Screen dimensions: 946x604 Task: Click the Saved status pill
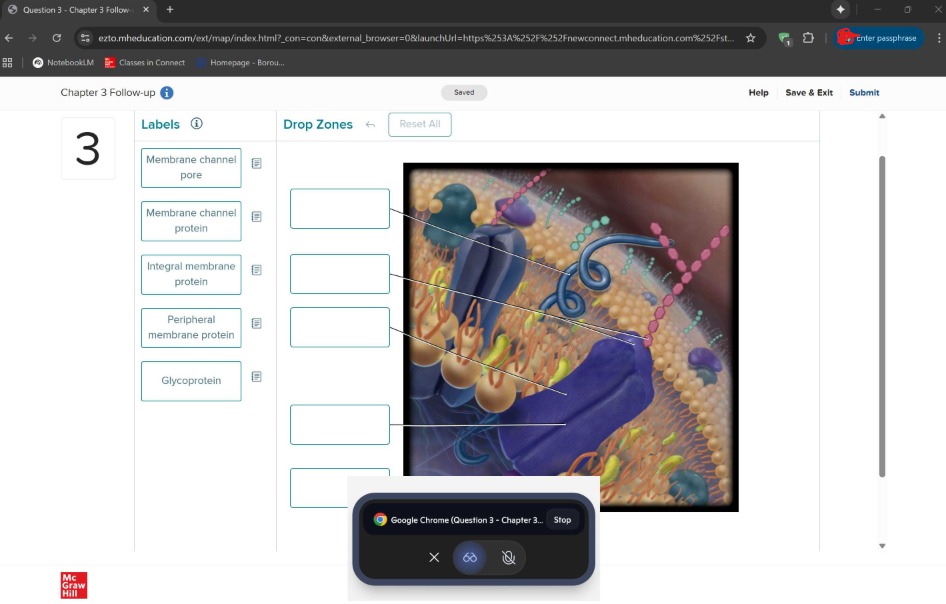[464, 92]
